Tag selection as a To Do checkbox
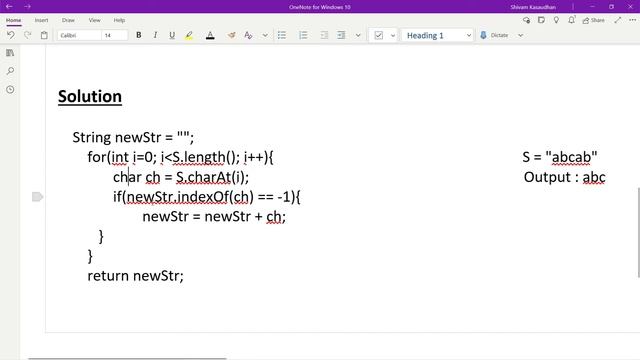 click(x=379, y=35)
